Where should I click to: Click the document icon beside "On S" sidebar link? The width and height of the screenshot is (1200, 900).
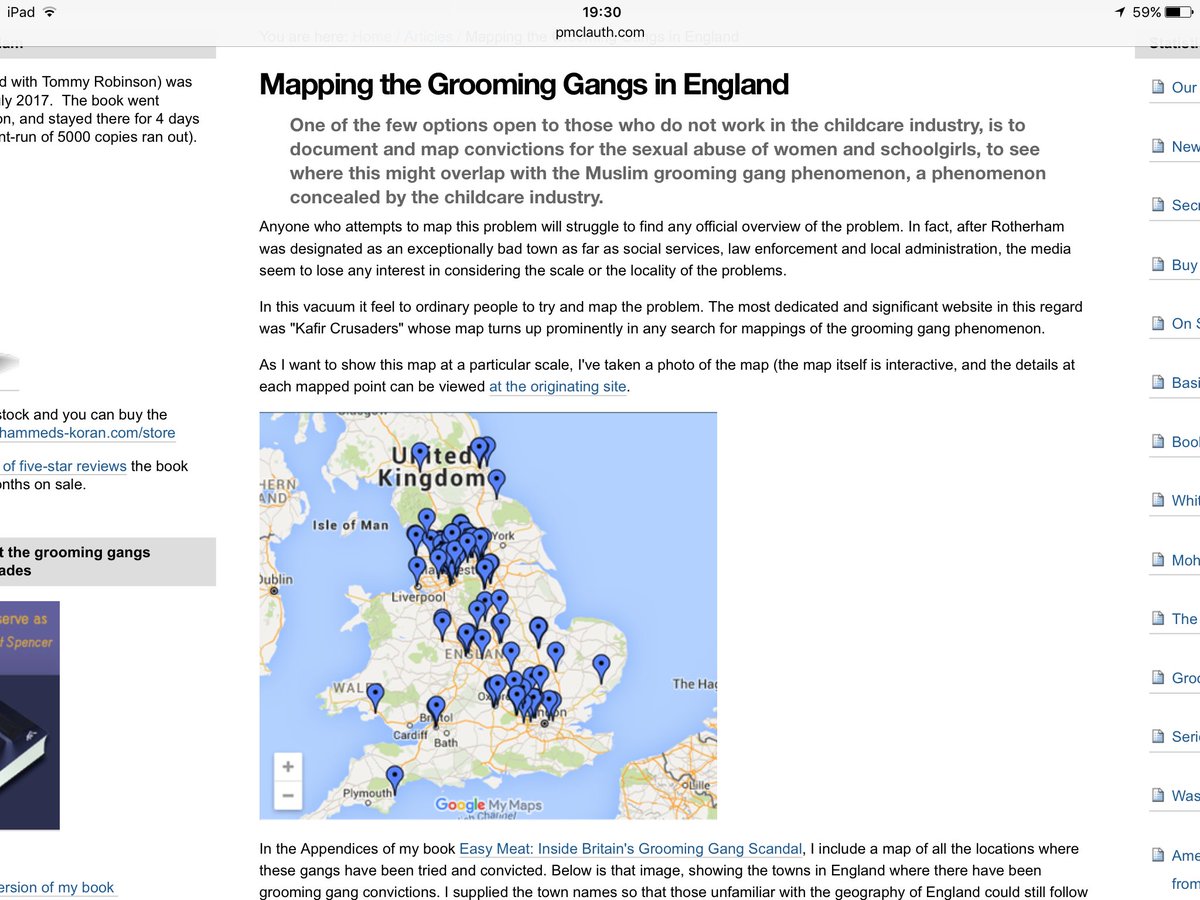tap(1158, 324)
